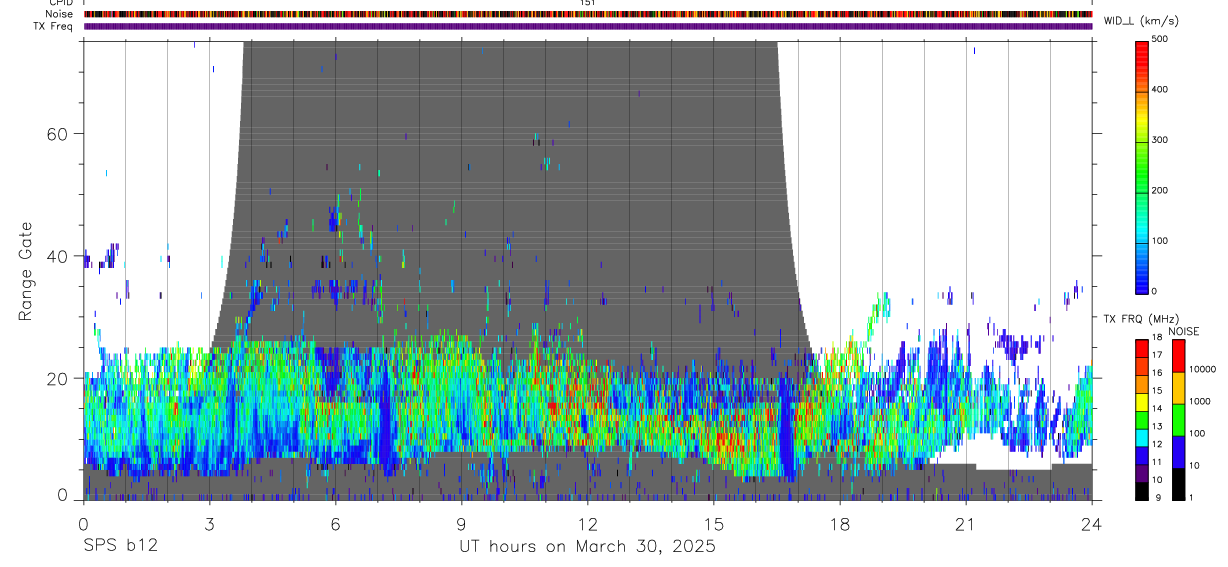Click the black swatch of the TX FRQ legend
The width and height of the screenshot is (1228, 567).
click(x=1142, y=489)
